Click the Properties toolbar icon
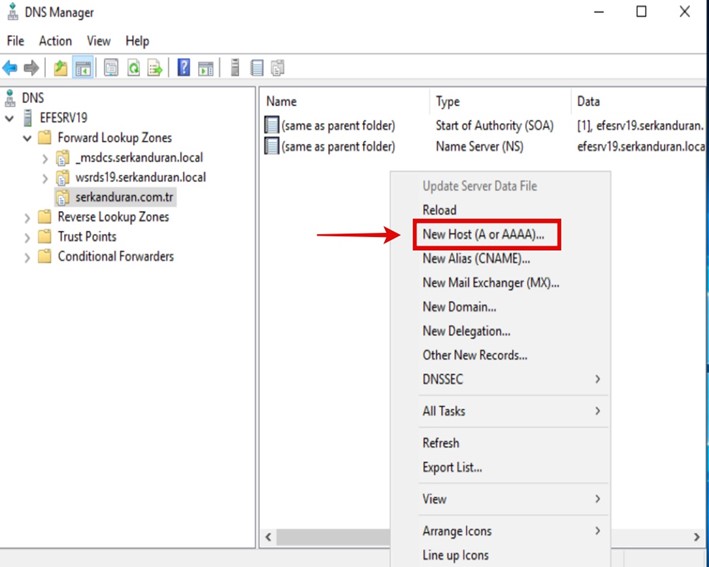The image size is (709, 567). (111, 68)
